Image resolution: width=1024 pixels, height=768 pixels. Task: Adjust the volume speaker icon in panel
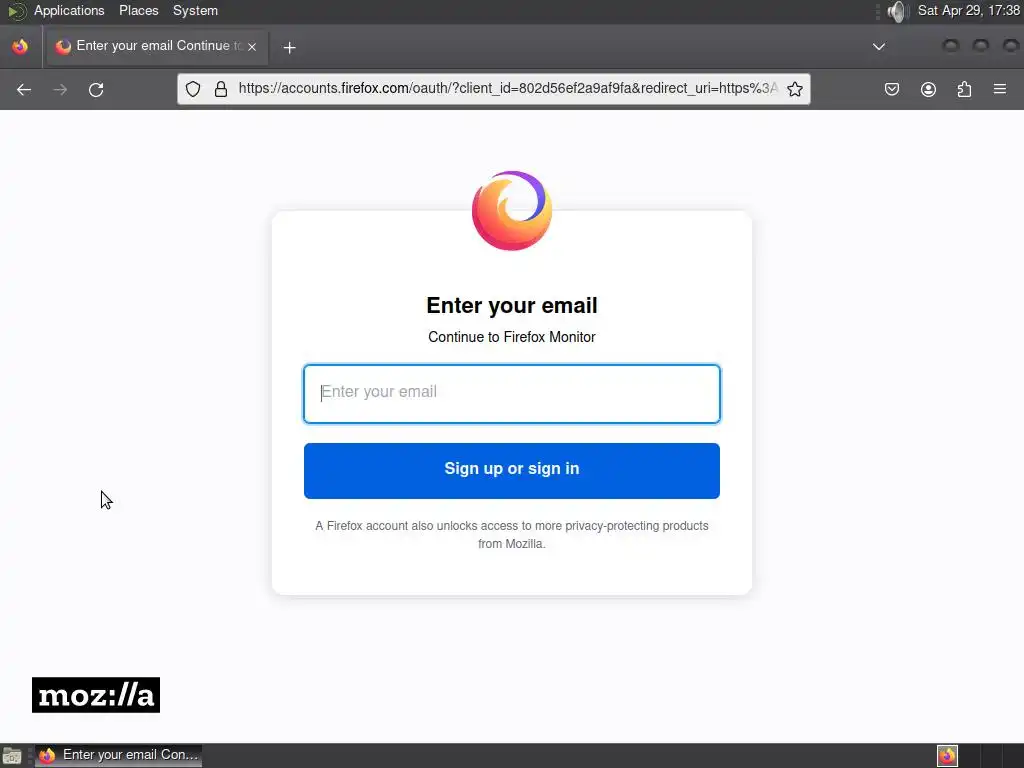(x=899, y=11)
